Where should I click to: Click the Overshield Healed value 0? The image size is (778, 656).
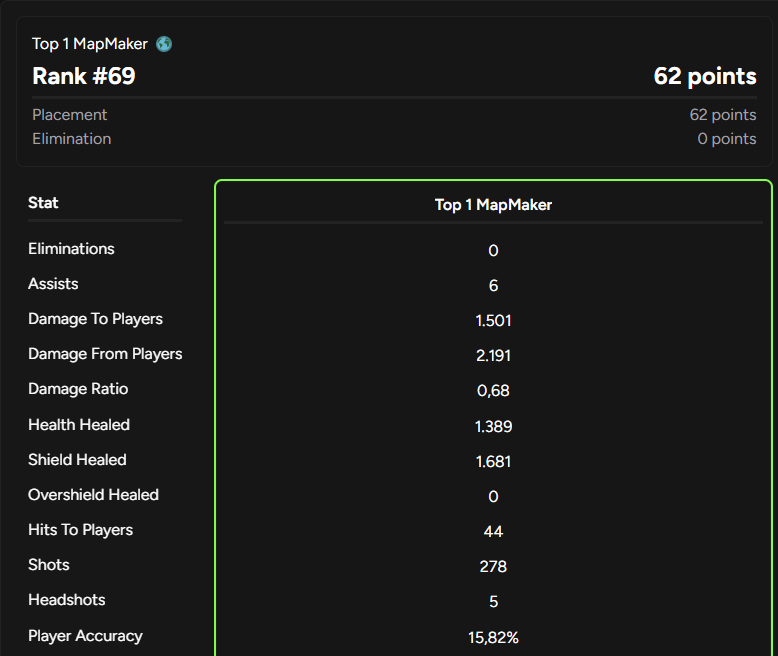(x=493, y=497)
